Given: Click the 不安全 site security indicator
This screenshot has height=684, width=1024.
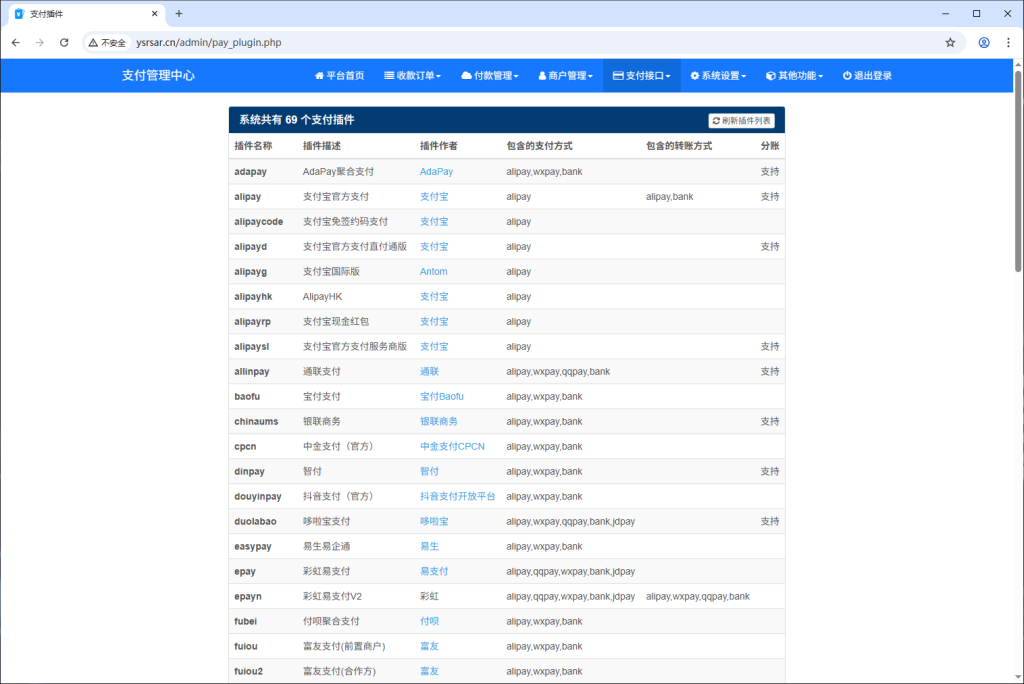Looking at the screenshot, I should click(107, 42).
